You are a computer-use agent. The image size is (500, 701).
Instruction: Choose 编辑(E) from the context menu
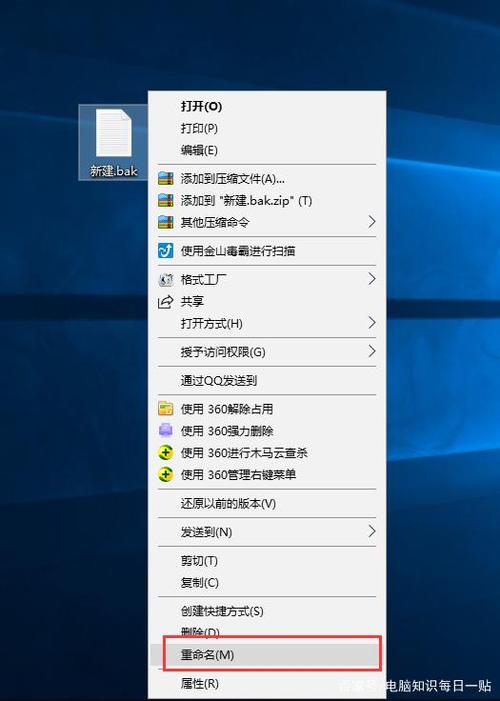[267, 150]
